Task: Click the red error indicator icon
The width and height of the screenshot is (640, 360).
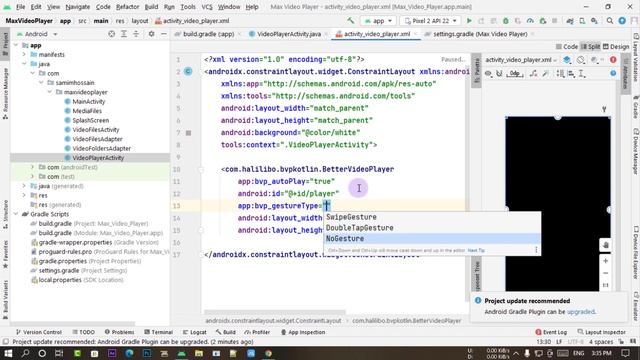Action: tap(613, 60)
